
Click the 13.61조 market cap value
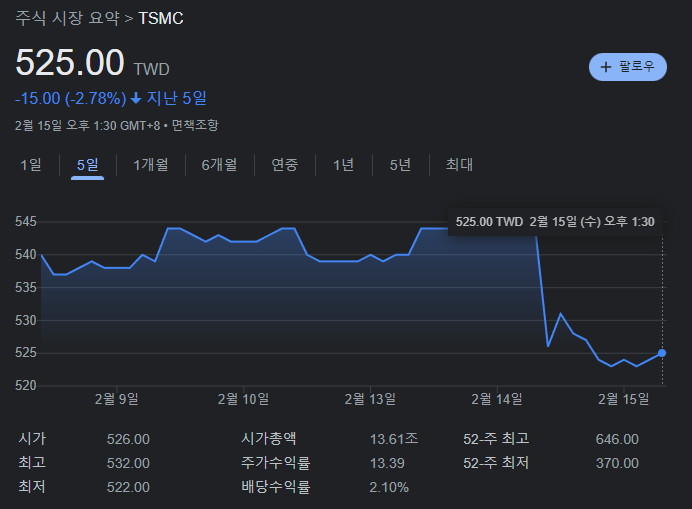pos(394,439)
